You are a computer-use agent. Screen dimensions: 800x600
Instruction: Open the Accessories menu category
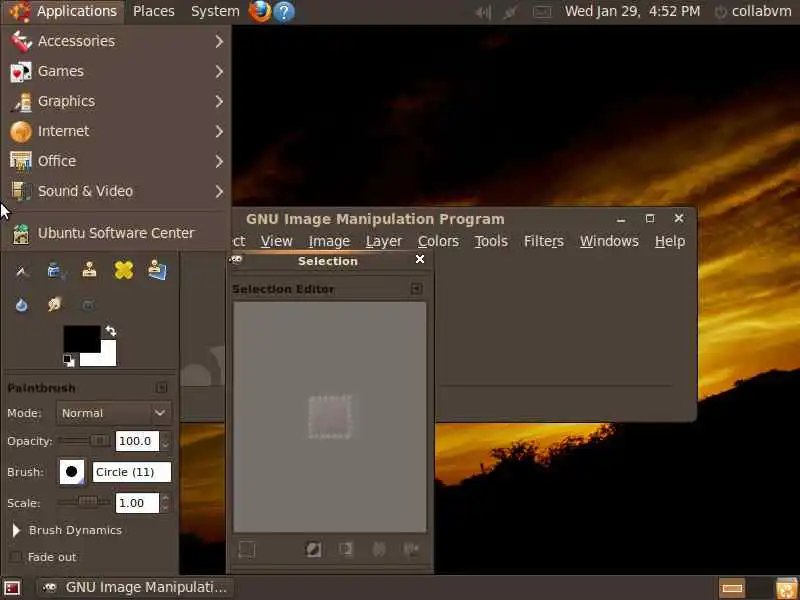[x=116, y=41]
